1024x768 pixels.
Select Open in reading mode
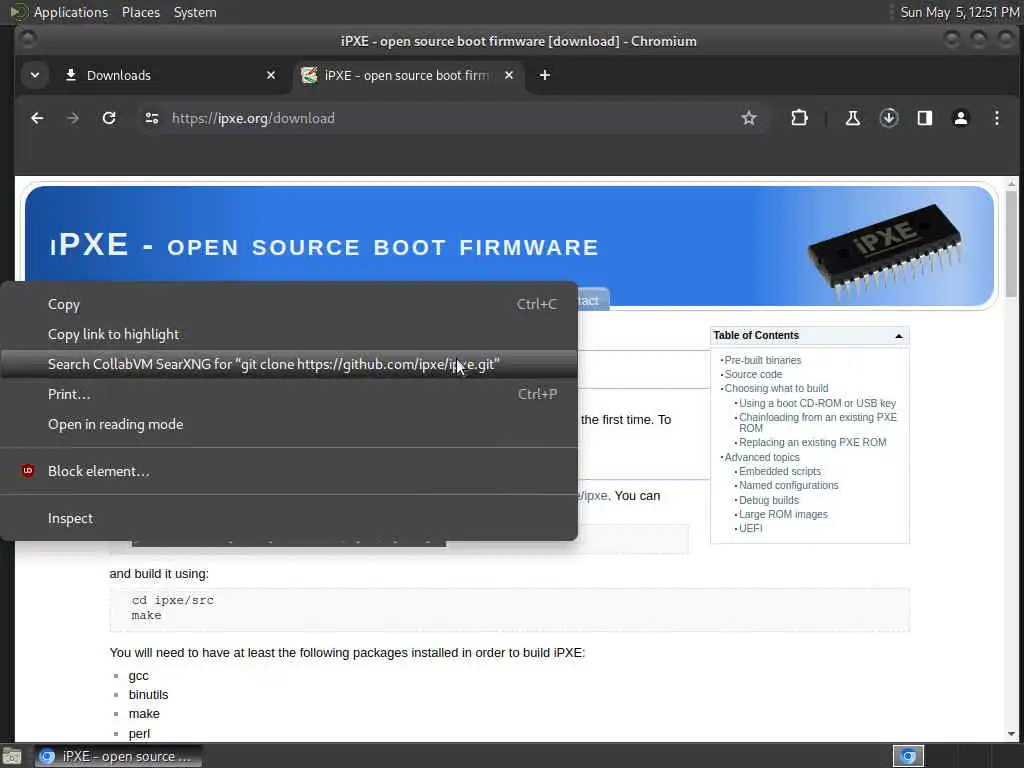289,424
